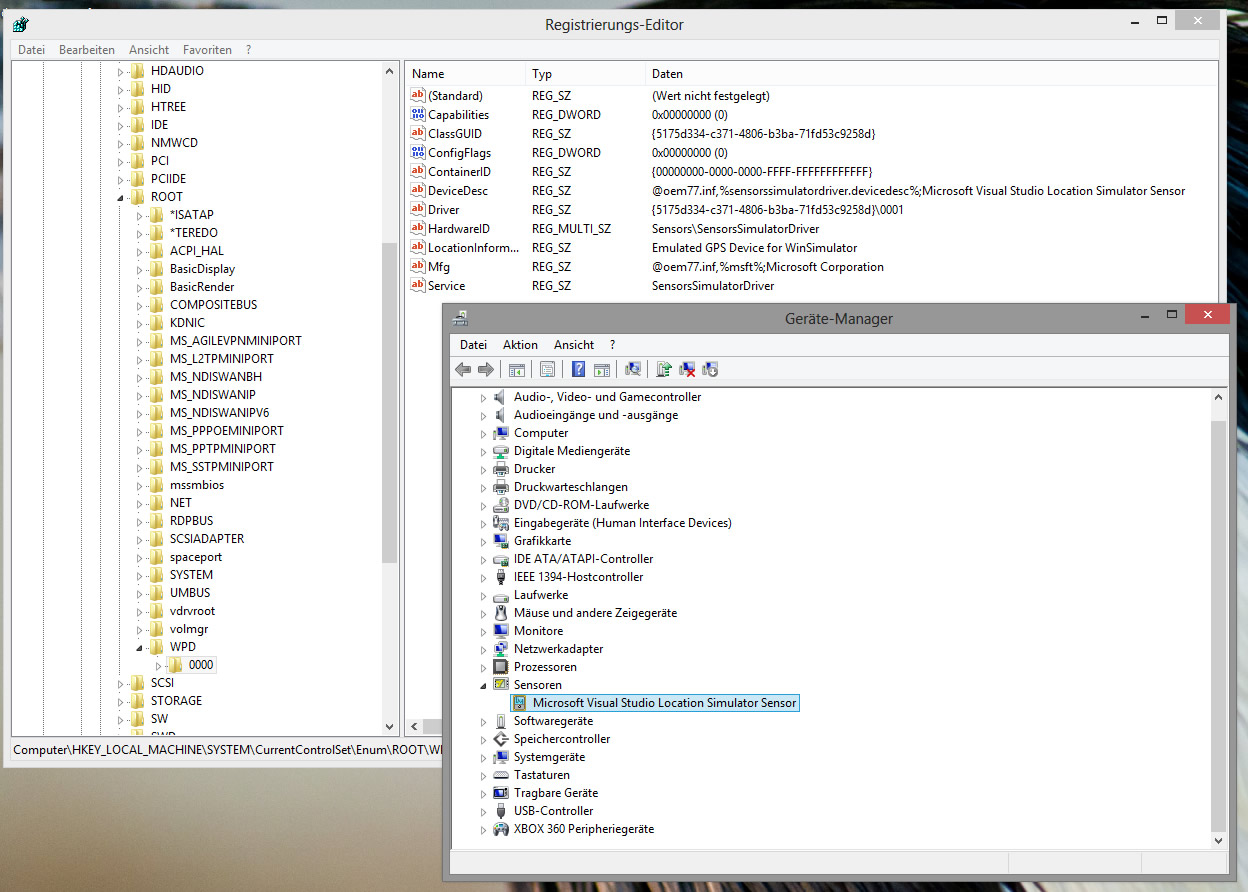This screenshot has width=1248, height=892.
Task: Select Tragbare Geräte in device list
Action: (x=555, y=793)
